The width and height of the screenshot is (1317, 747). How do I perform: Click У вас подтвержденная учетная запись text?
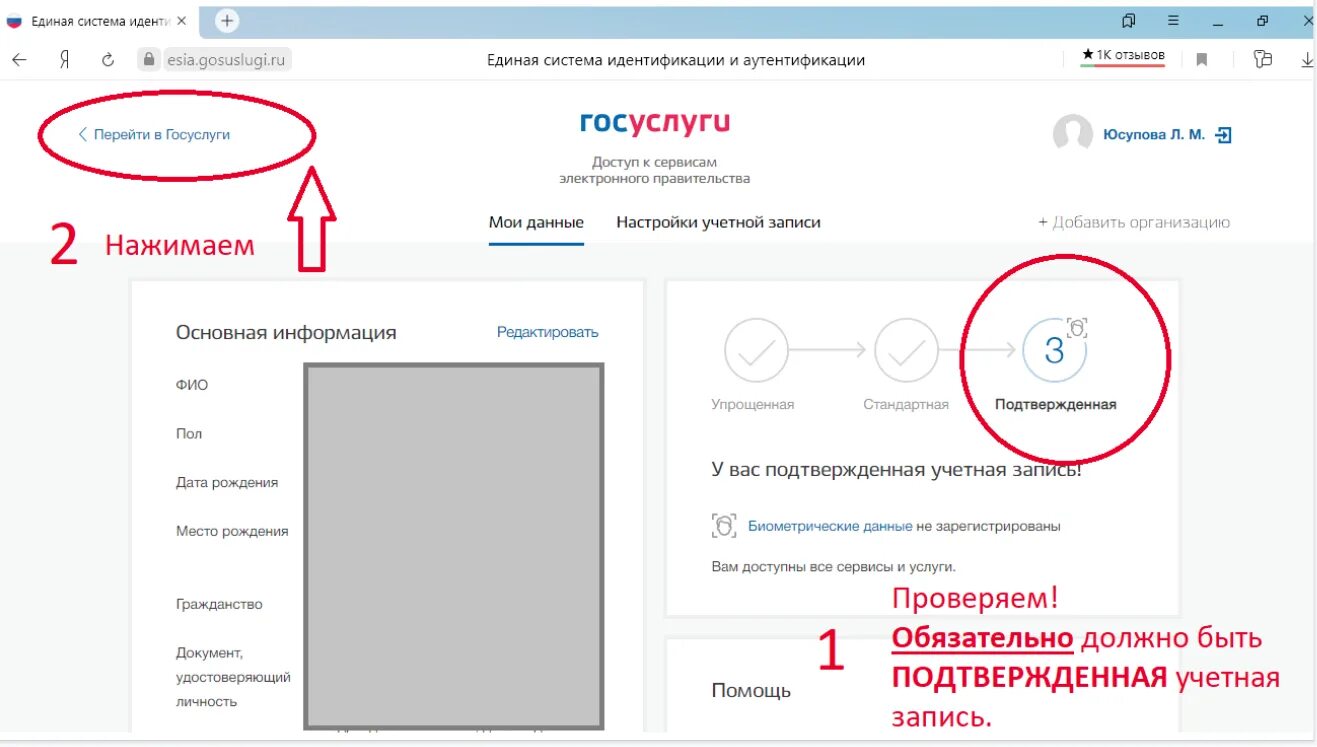(x=897, y=468)
